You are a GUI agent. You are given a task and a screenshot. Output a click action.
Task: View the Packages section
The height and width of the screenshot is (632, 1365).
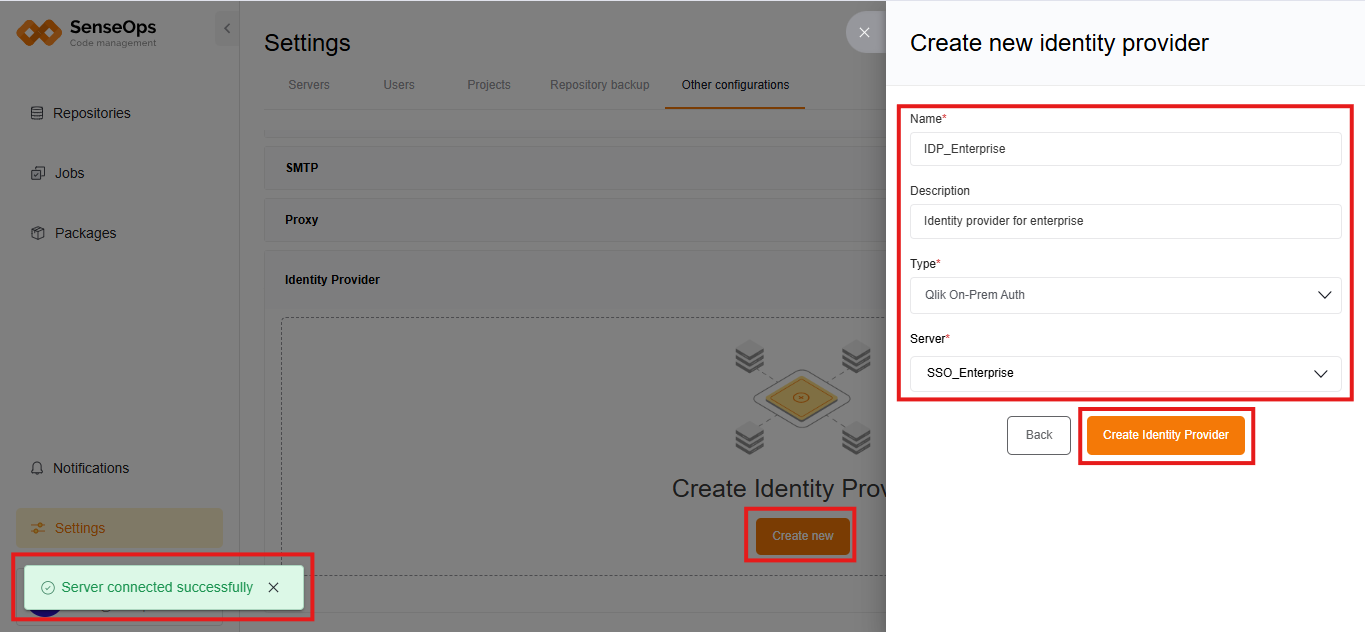pos(85,232)
